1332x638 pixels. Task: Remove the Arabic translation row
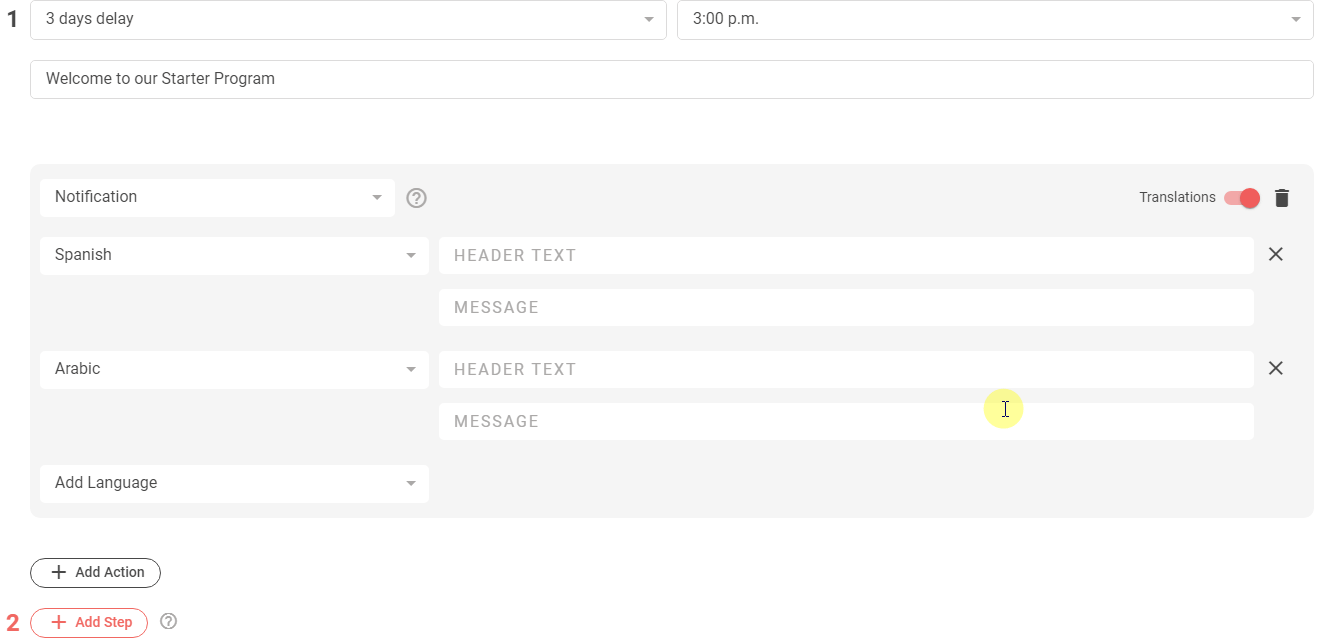1275,369
